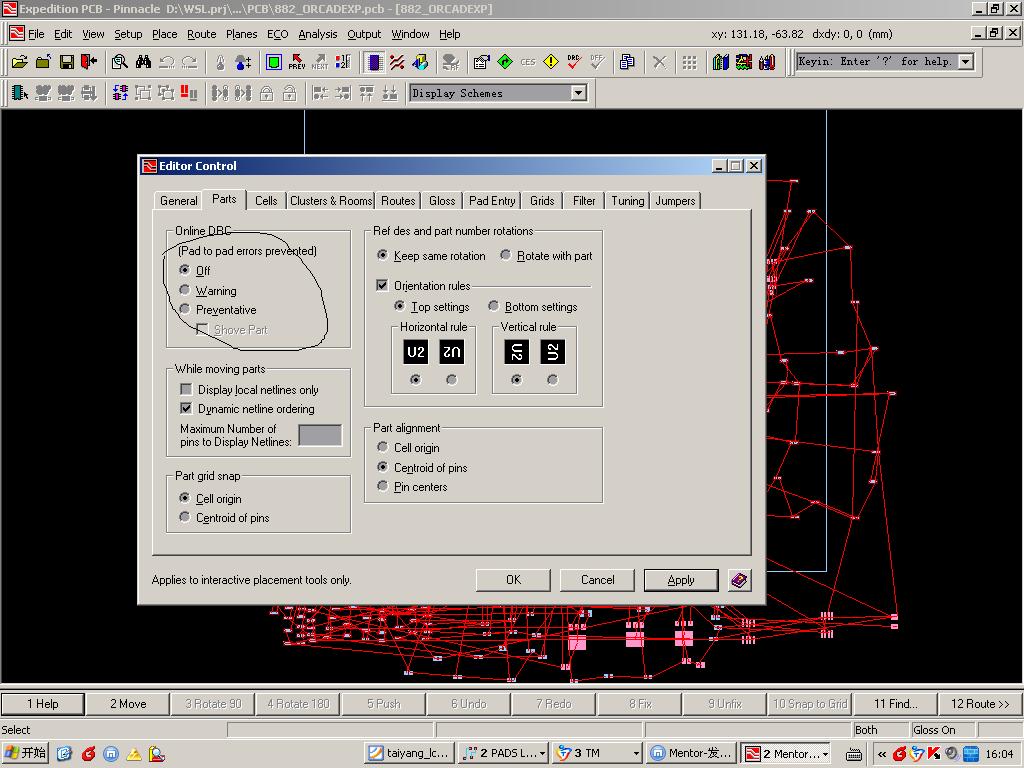This screenshot has width=1024, height=768.
Task: Click the 11 Find function key button
Action: 895,704
